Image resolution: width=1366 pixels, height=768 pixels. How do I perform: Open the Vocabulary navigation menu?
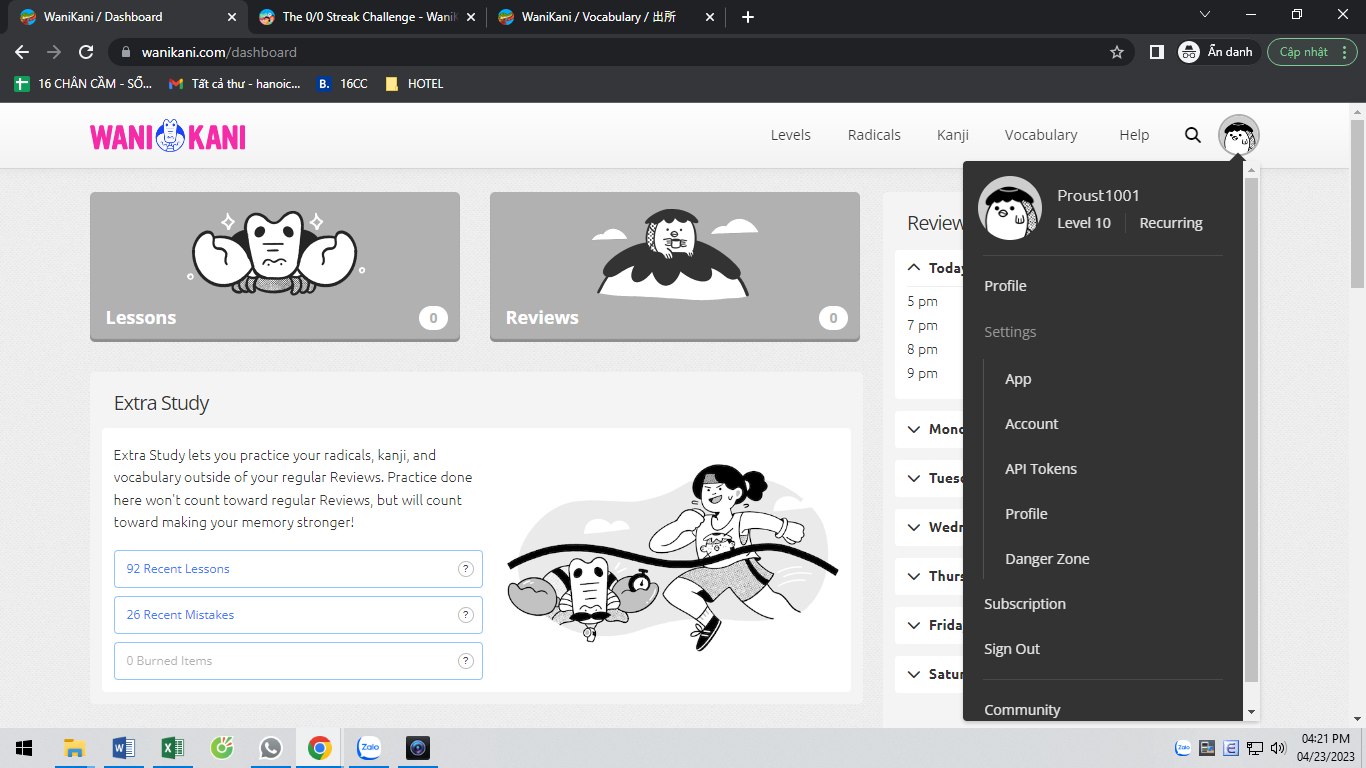(x=1041, y=135)
